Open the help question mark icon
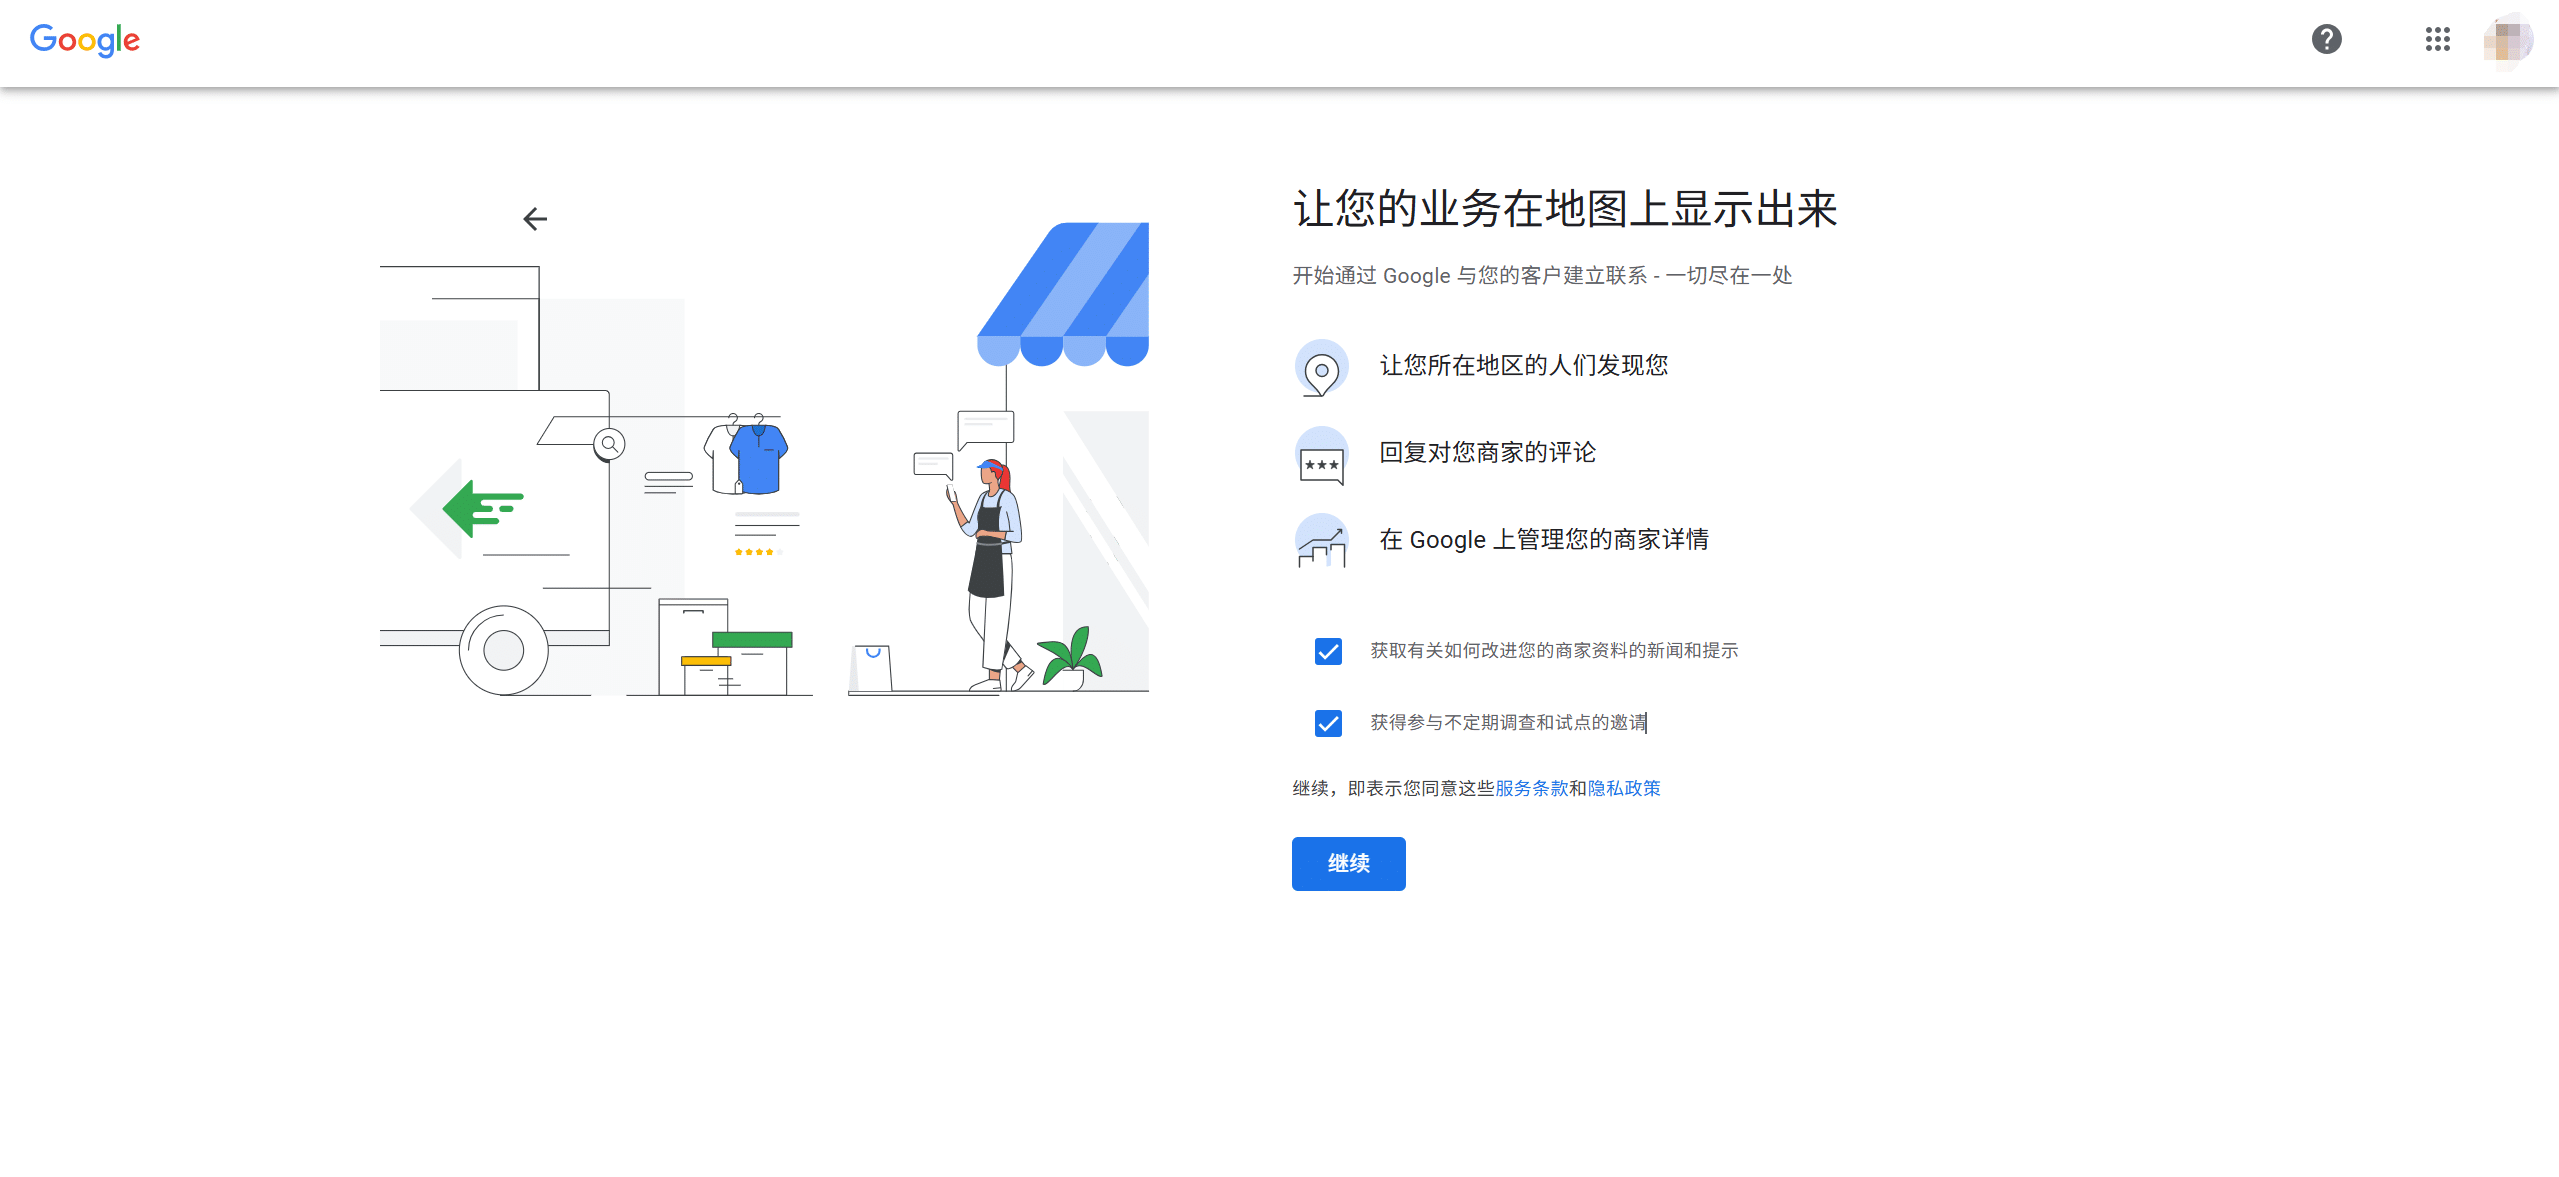The width and height of the screenshot is (2559, 1177). [2326, 40]
